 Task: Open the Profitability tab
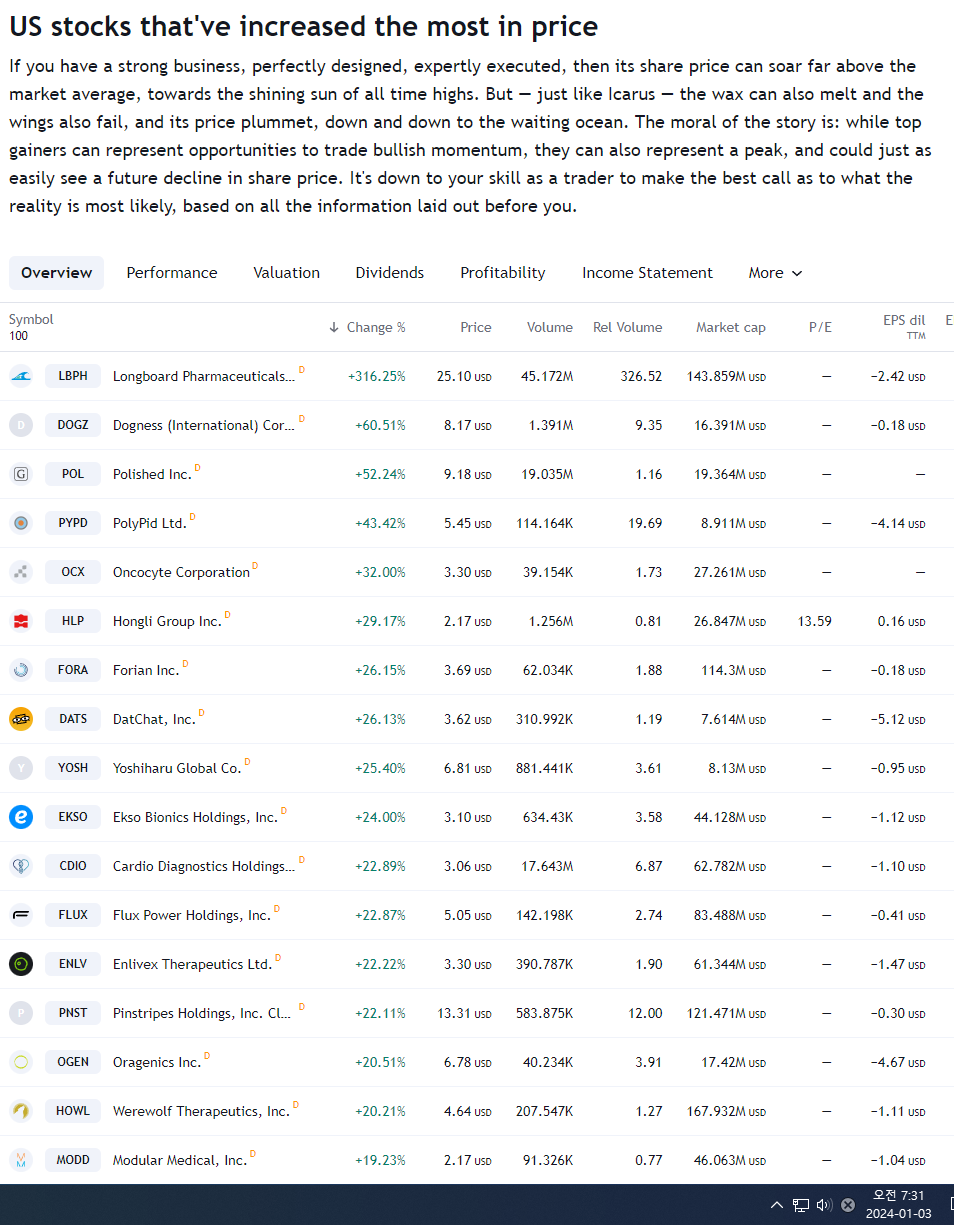point(503,273)
